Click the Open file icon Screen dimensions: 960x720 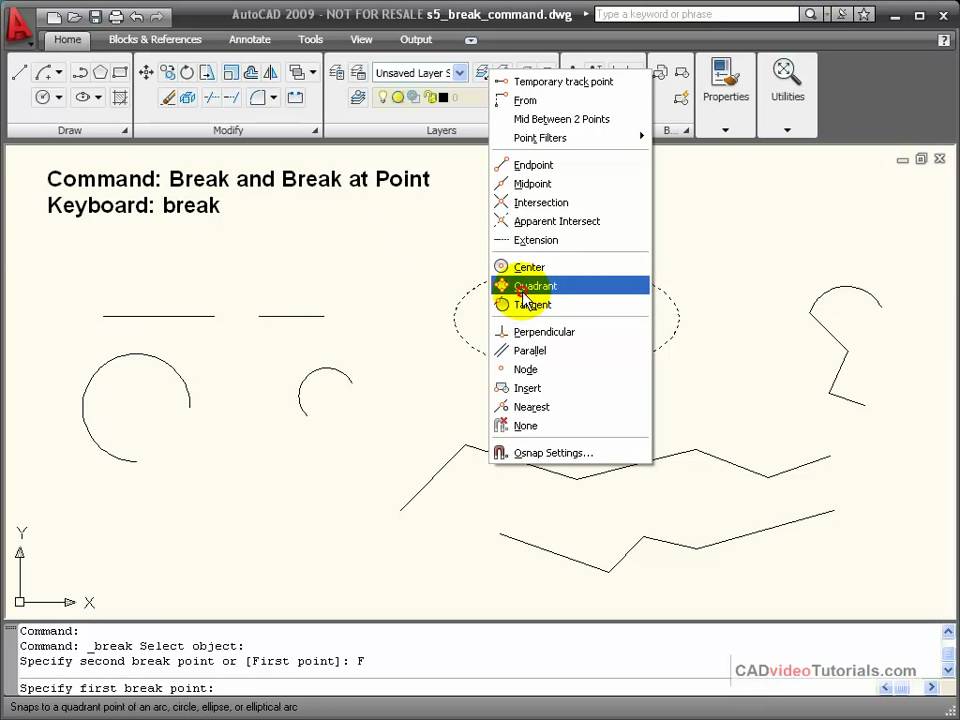tap(74, 17)
